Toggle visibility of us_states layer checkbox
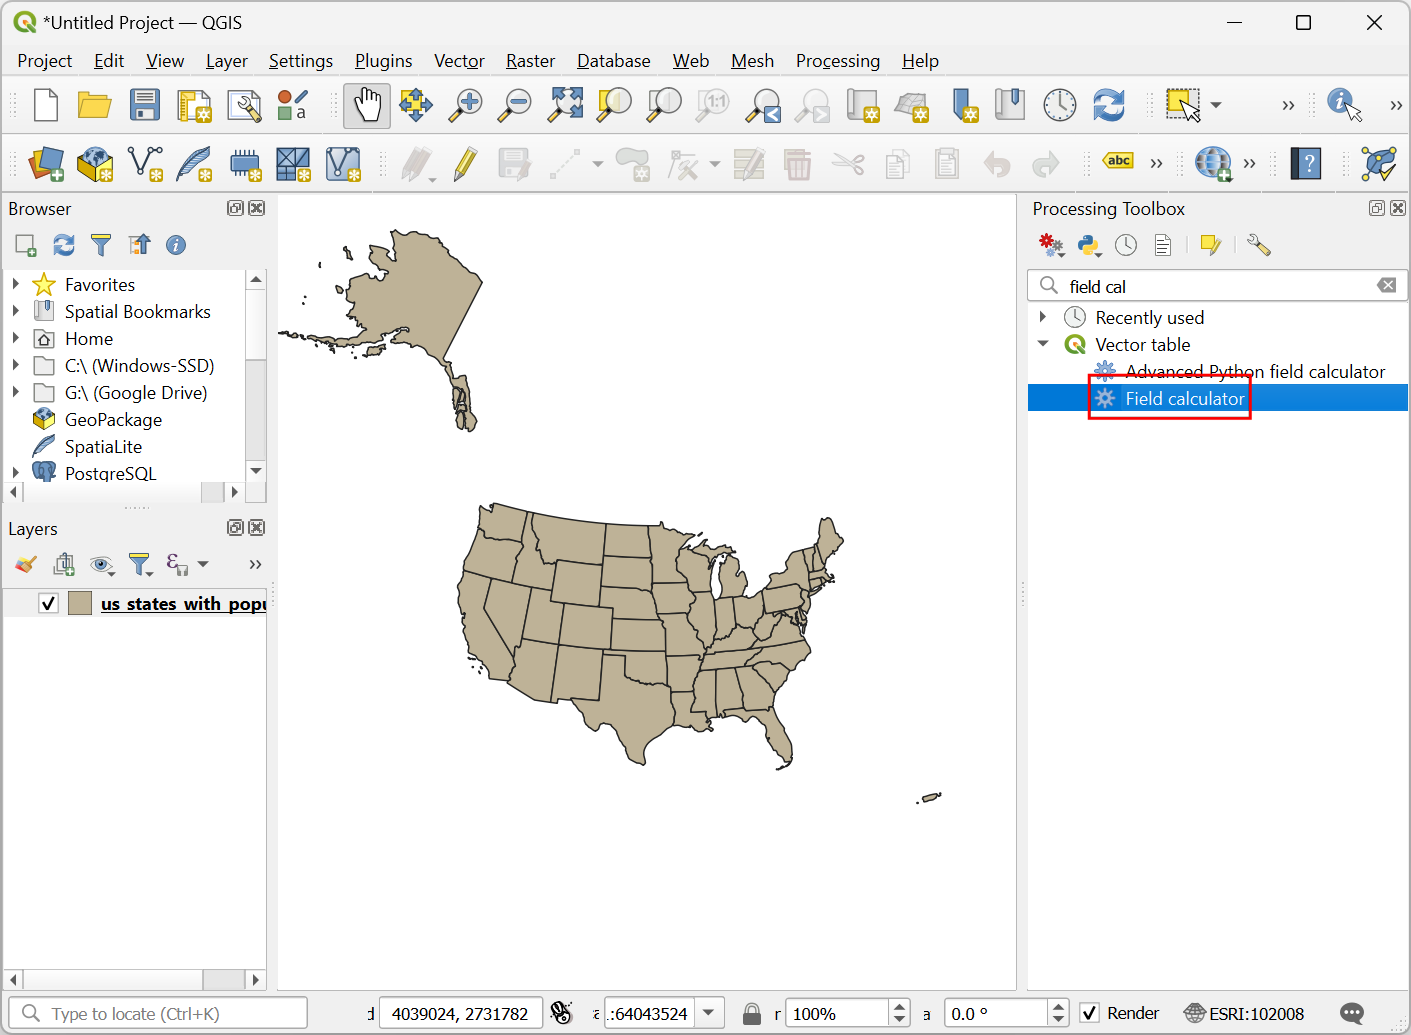 click(x=48, y=603)
